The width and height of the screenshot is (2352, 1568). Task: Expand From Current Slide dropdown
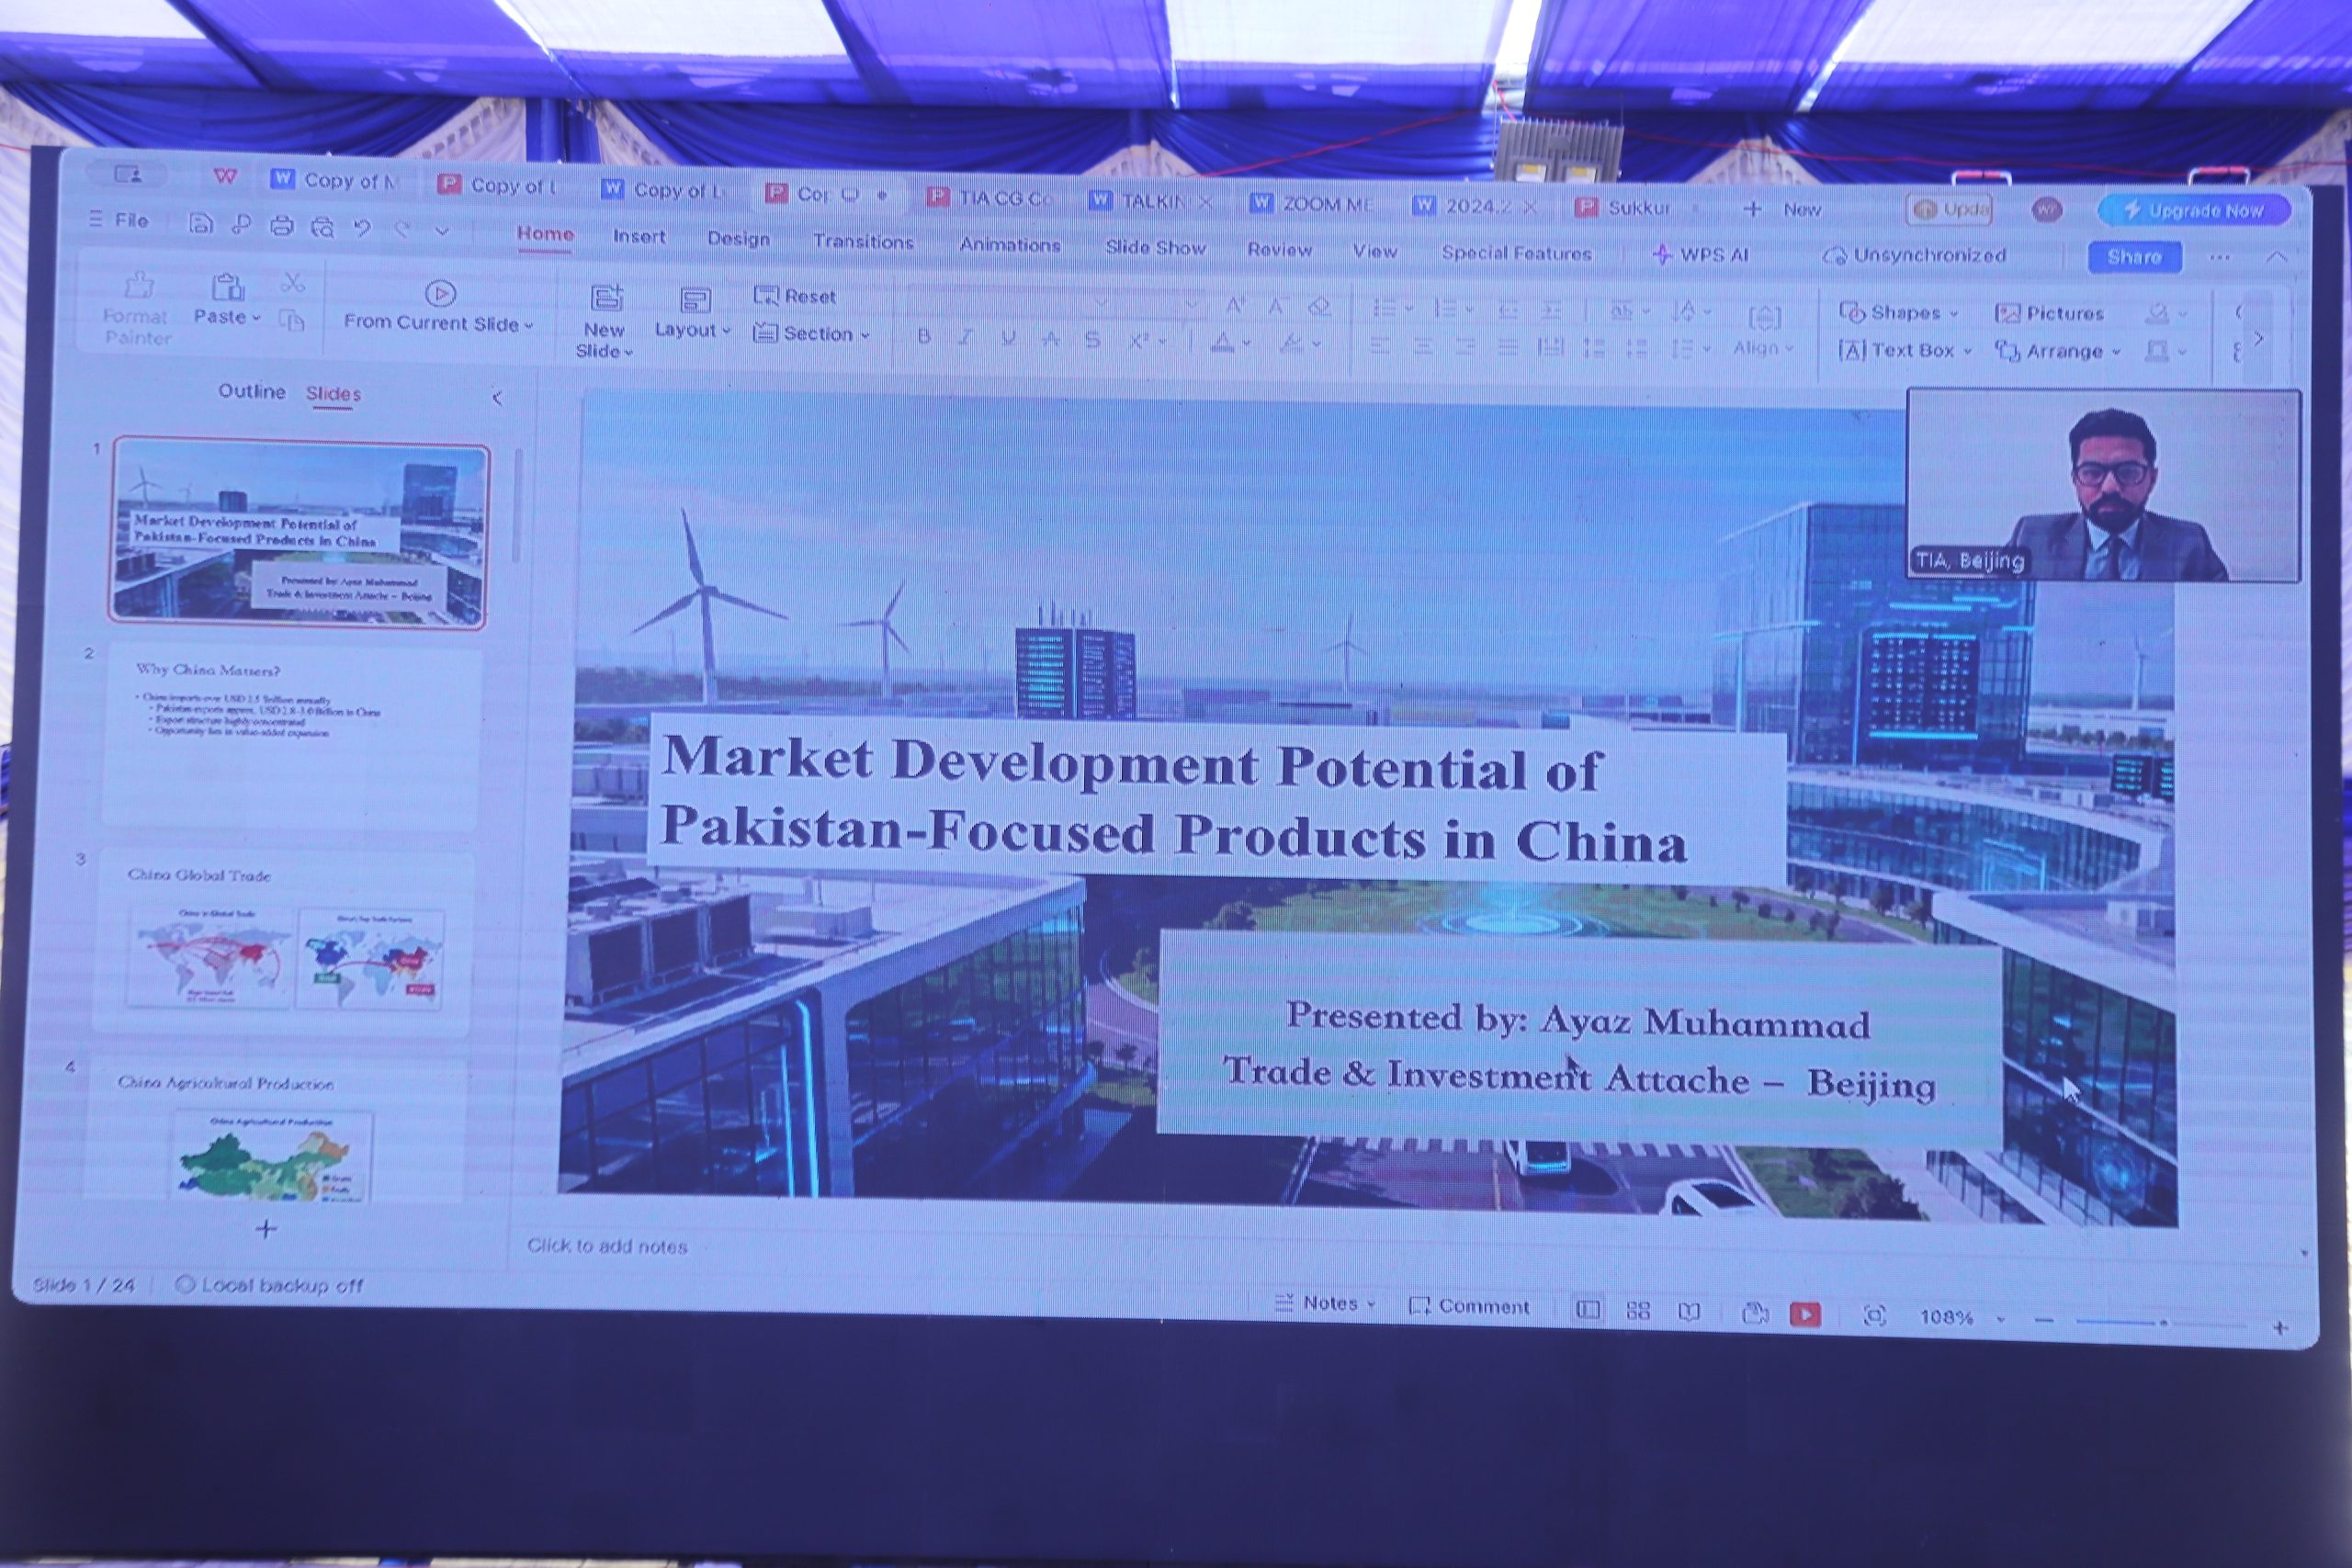(438, 323)
